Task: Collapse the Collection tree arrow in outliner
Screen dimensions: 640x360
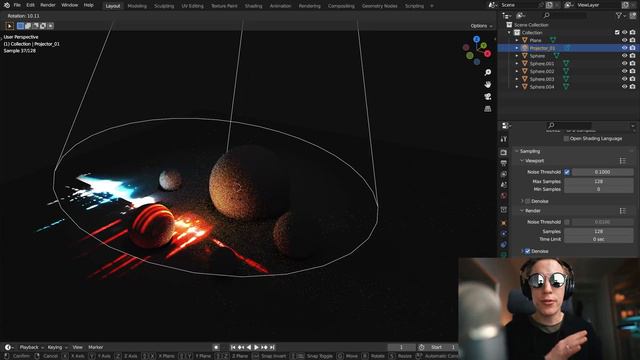Action: click(x=509, y=33)
